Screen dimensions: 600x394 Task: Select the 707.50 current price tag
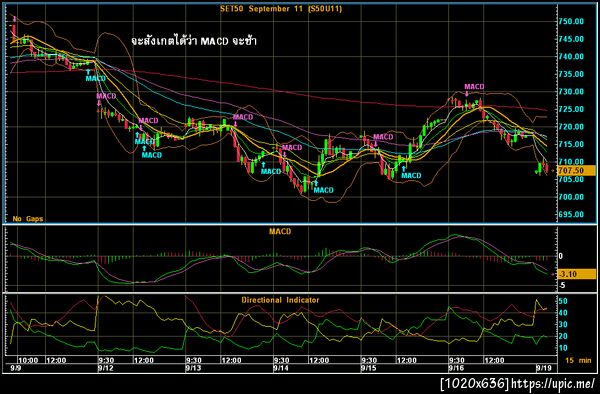pyautogui.click(x=577, y=171)
